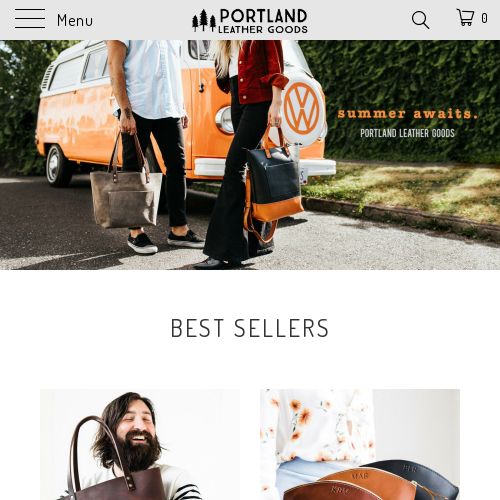Click the Menu text label
This screenshot has height=500, width=500.
click(x=75, y=20)
